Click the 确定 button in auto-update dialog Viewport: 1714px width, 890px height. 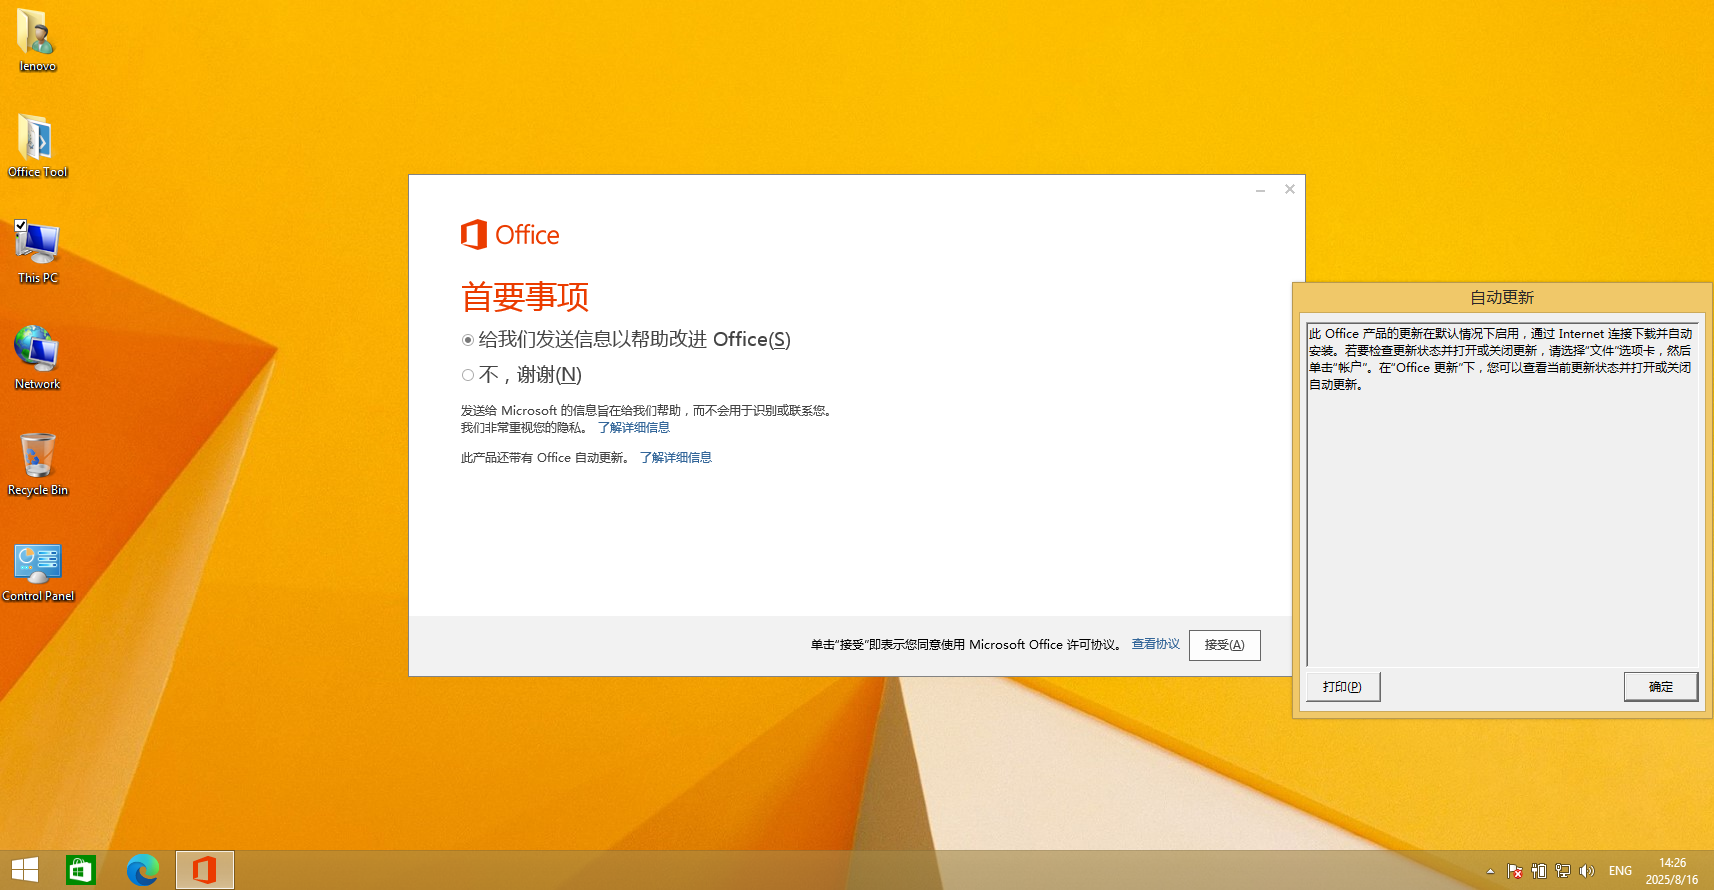1660,687
